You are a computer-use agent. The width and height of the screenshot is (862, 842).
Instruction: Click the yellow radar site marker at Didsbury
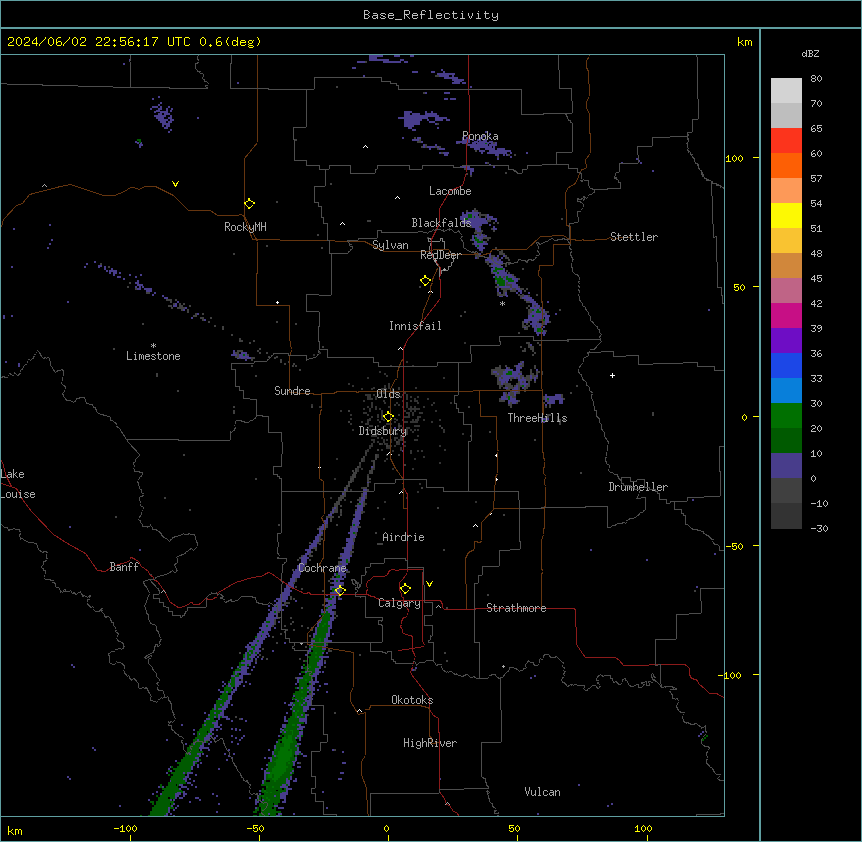point(388,417)
